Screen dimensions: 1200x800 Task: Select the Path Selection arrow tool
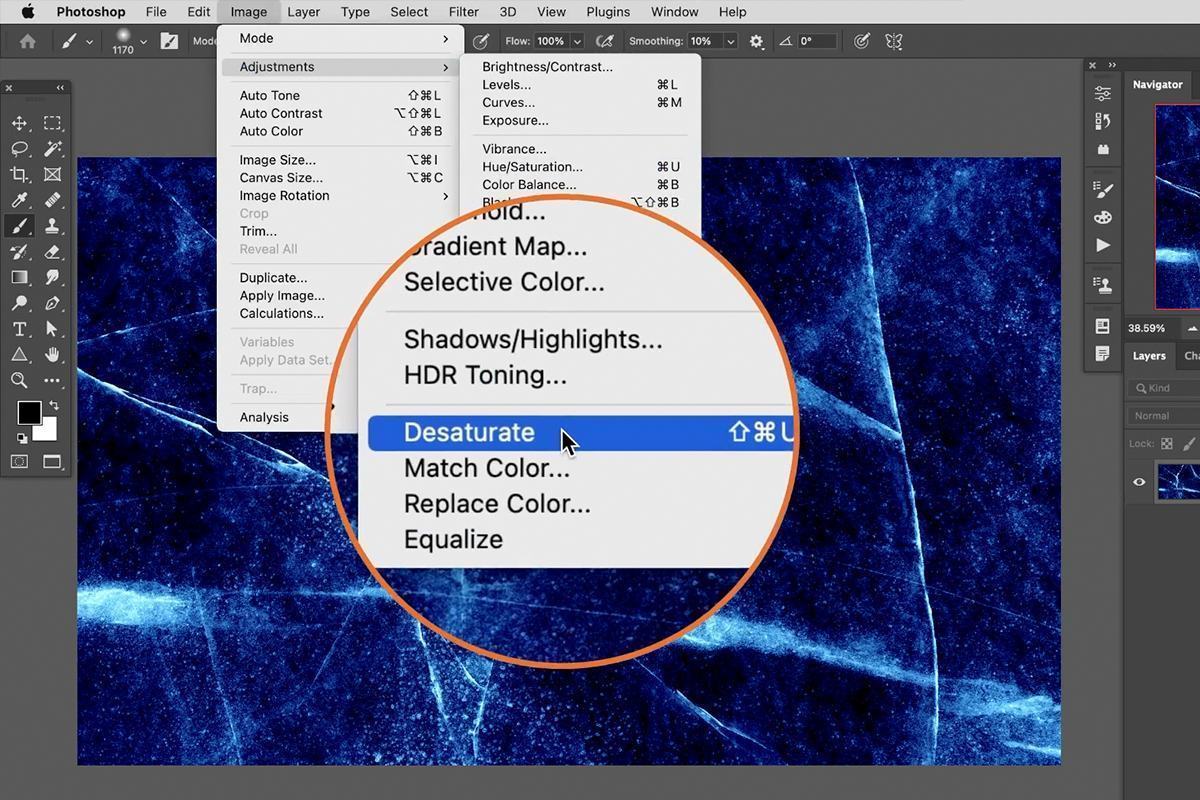click(53, 329)
